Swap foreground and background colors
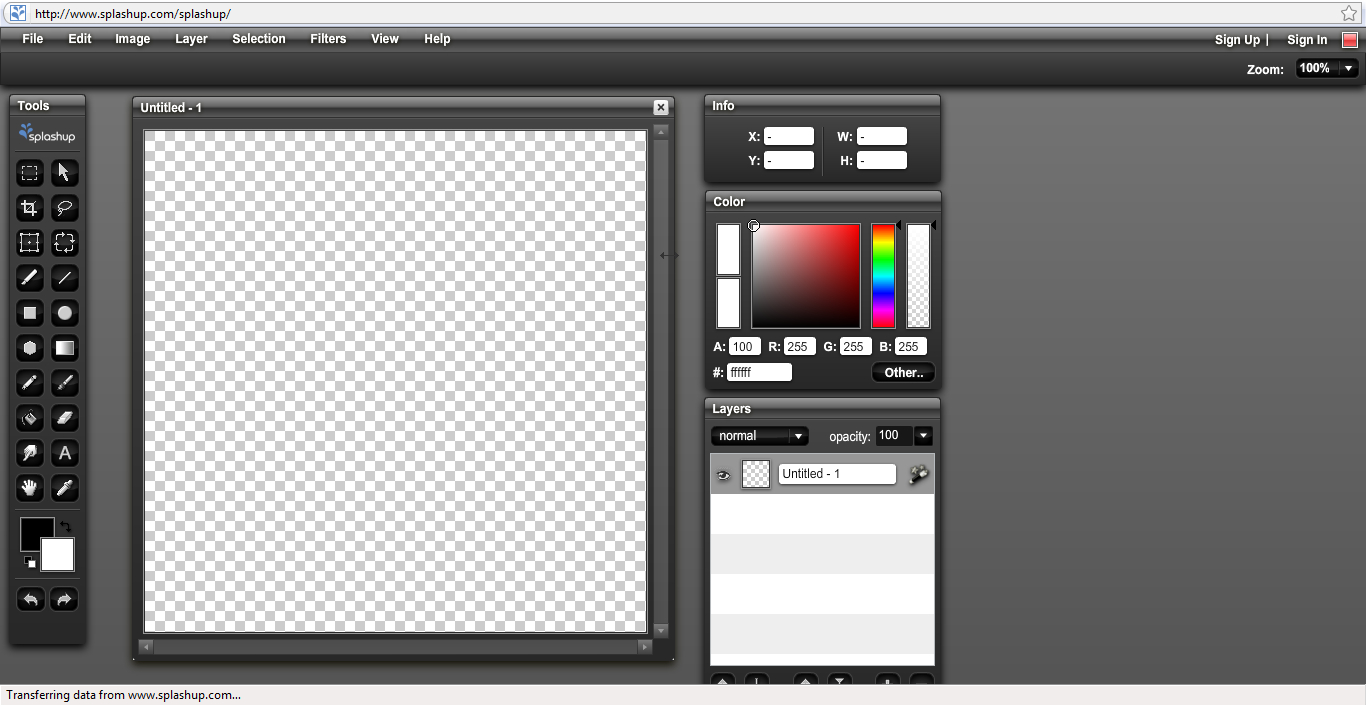 pos(66,526)
